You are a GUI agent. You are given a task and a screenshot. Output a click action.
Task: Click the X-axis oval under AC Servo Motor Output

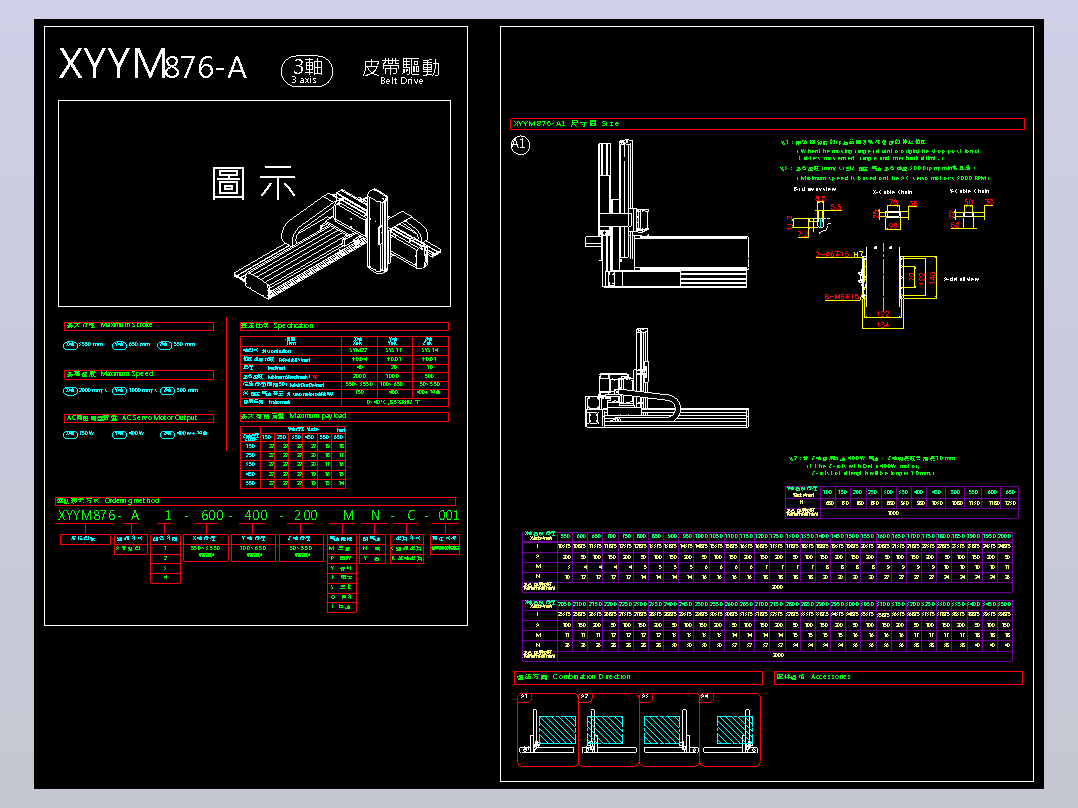(70, 435)
